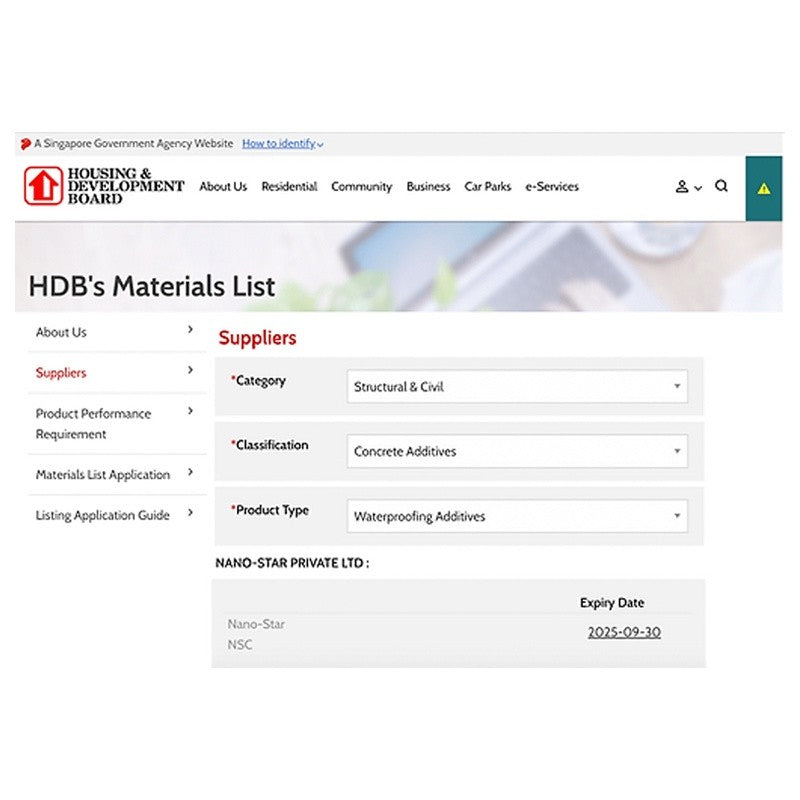Click the NSC product text
Screen dimensions: 800x800
click(240, 644)
